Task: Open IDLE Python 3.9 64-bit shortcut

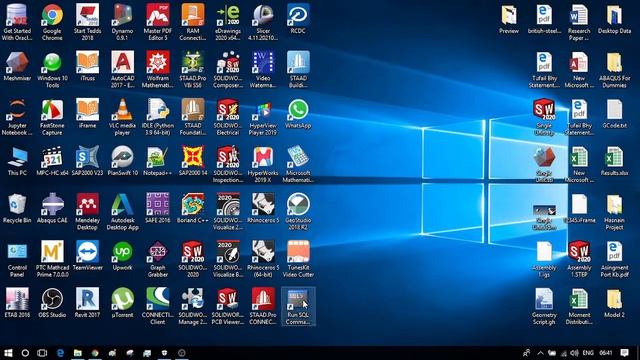Action: pos(158,117)
